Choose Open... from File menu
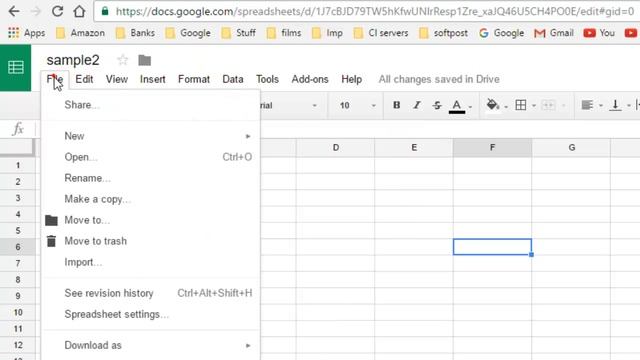640x360 pixels. [x=150, y=157]
